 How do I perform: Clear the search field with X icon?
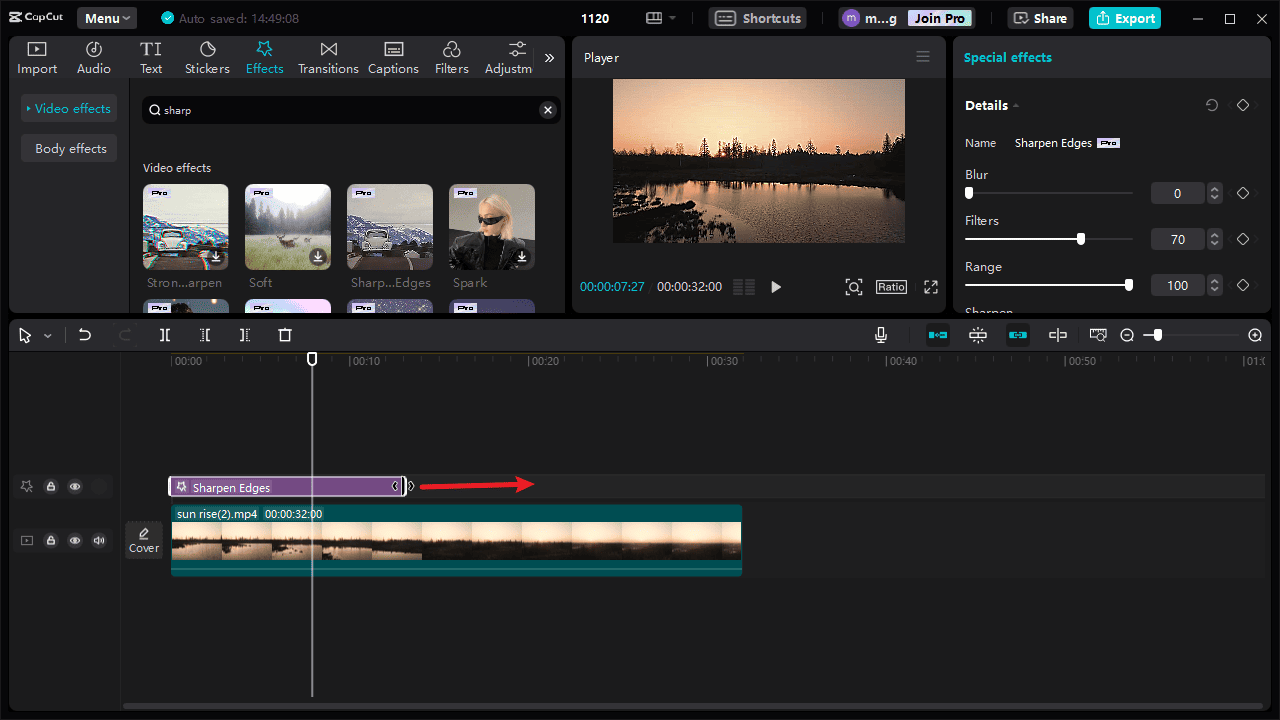tap(548, 110)
